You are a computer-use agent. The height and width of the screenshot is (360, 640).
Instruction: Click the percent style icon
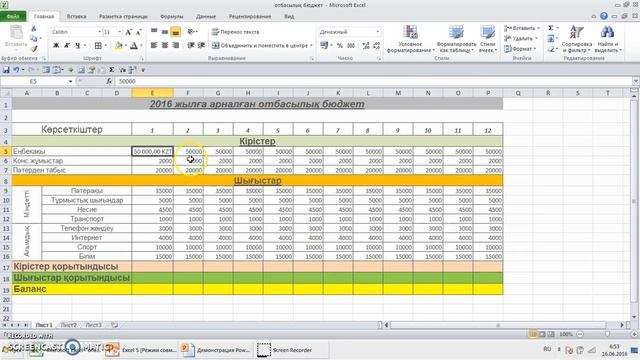click(x=340, y=46)
